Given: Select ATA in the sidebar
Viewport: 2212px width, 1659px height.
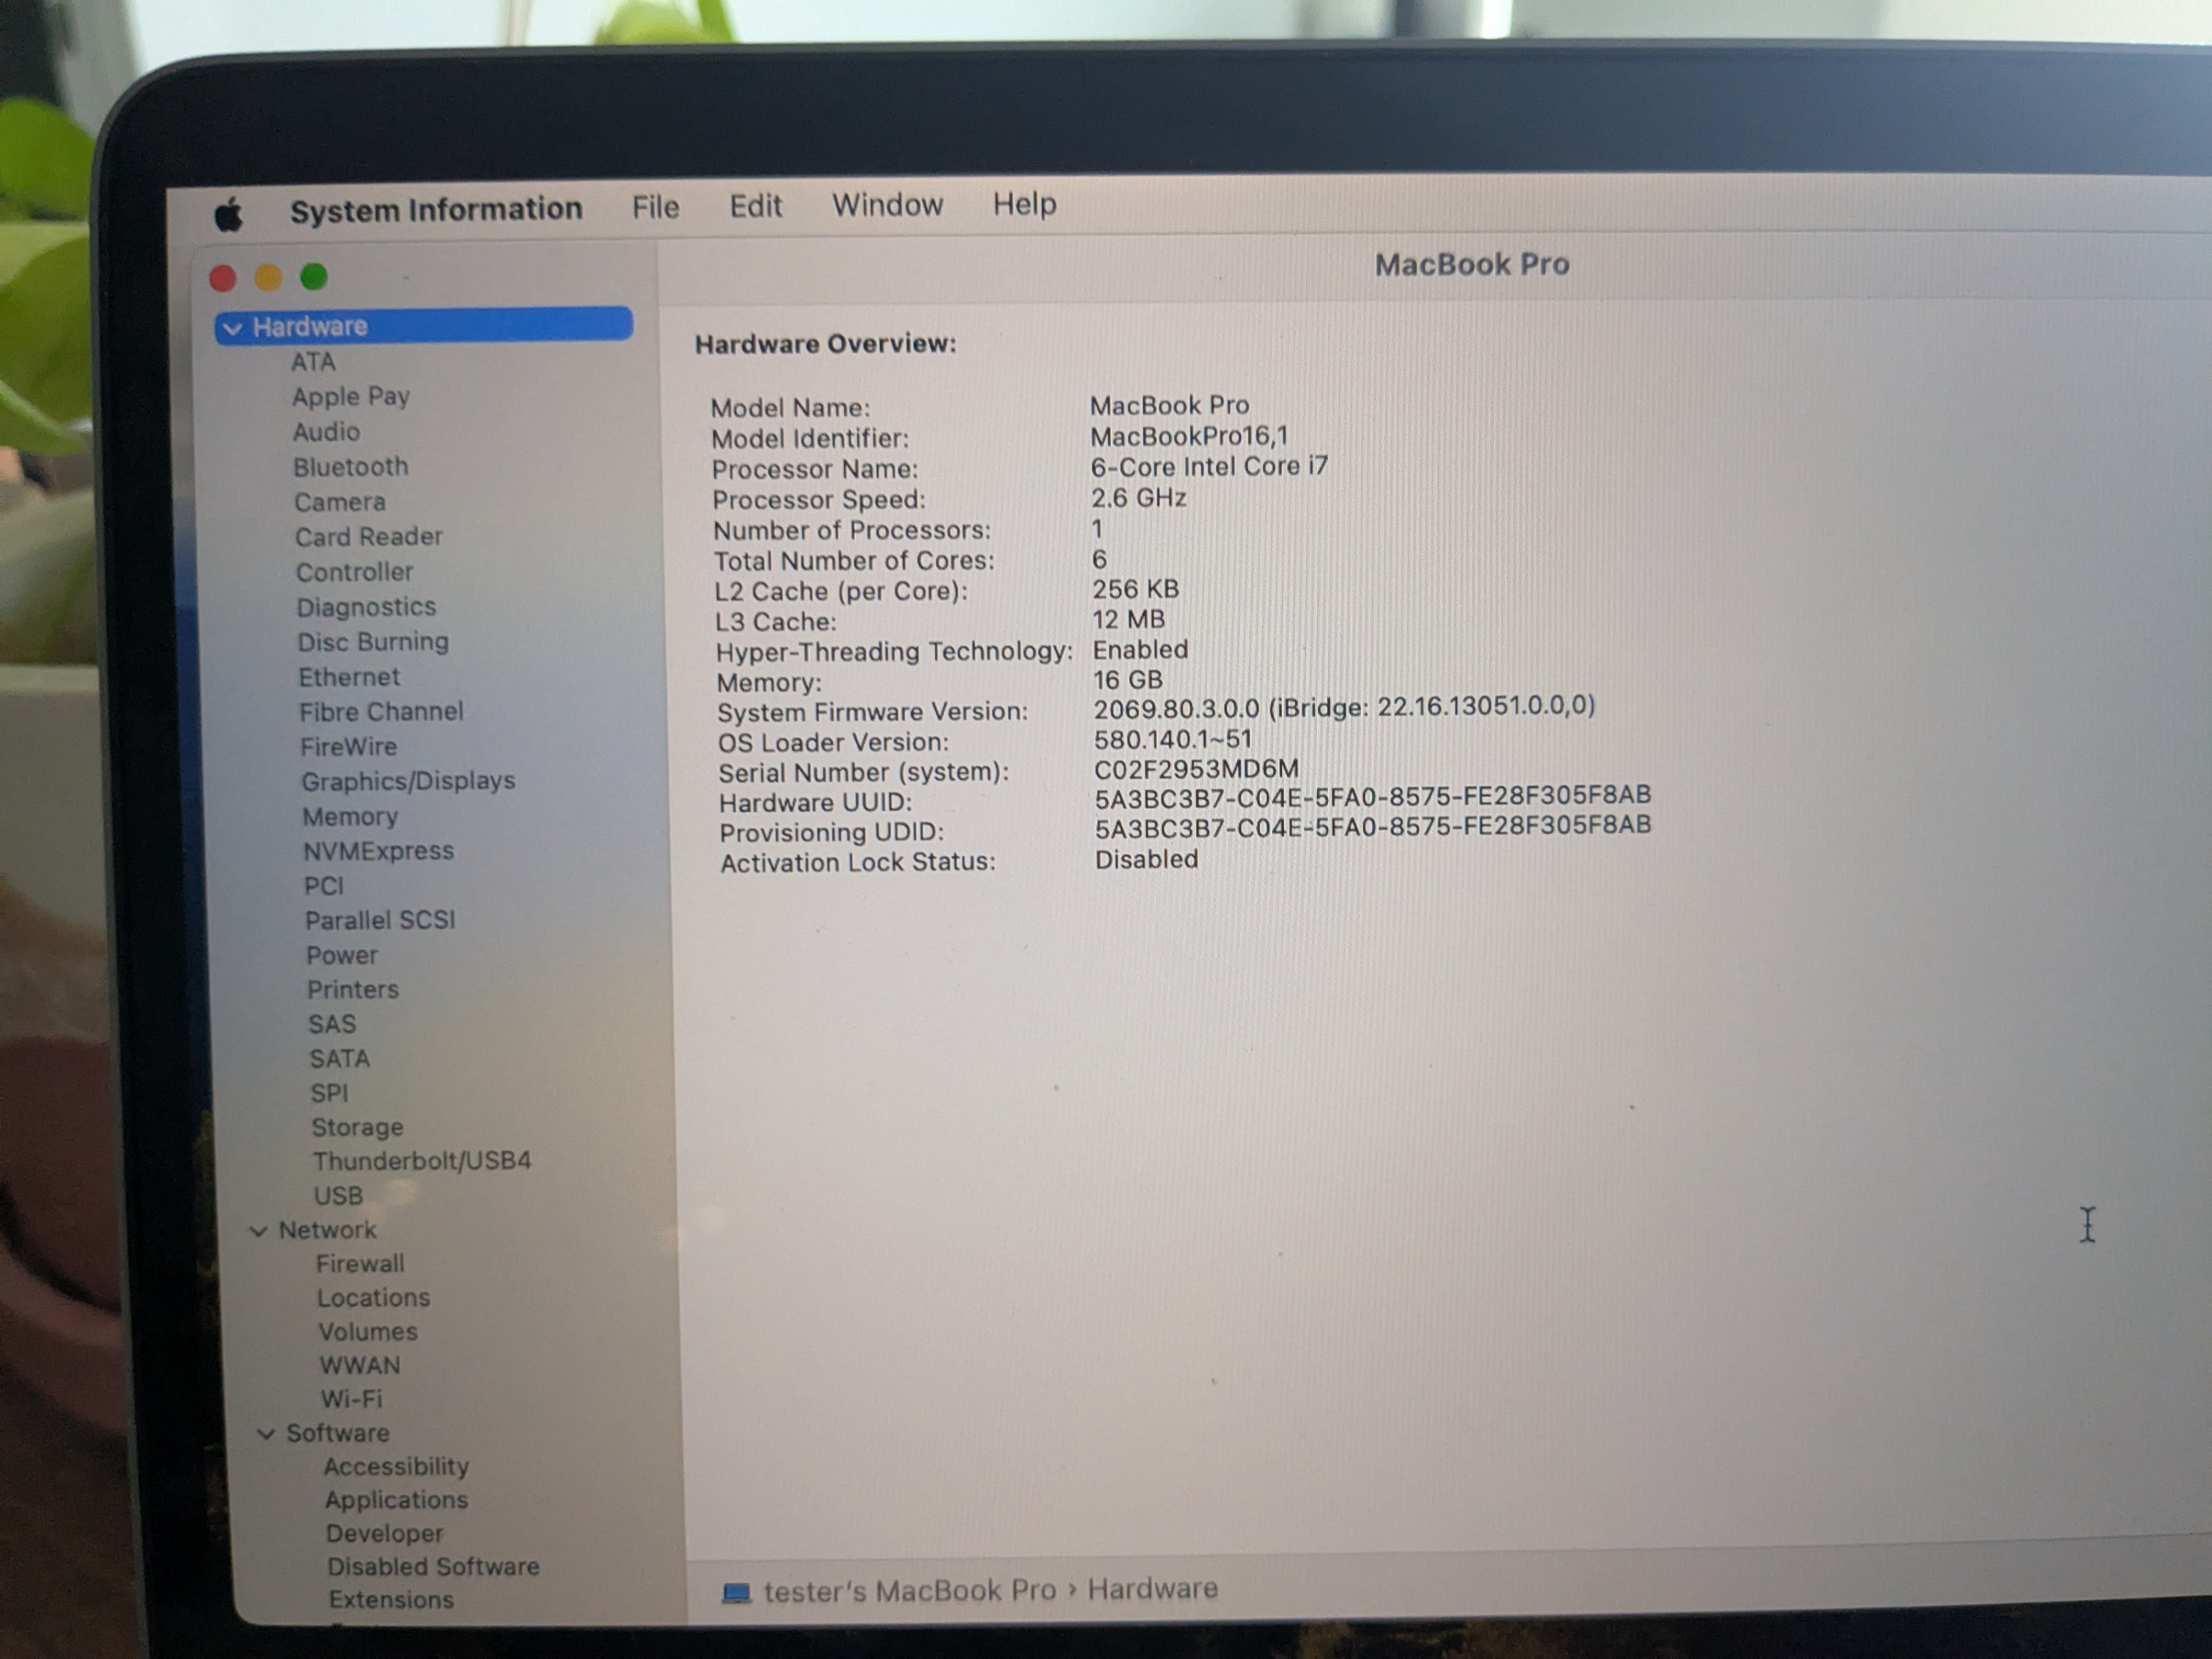Looking at the screenshot, I should click(313, 362).
